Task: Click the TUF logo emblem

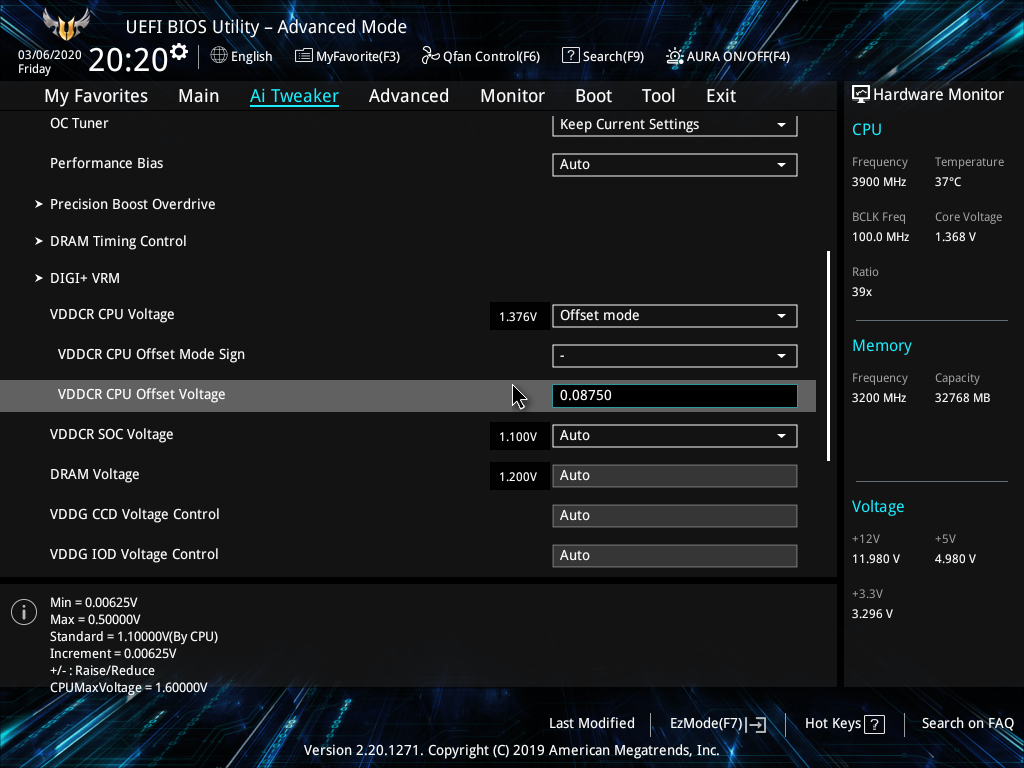Action: click(66, 25)
